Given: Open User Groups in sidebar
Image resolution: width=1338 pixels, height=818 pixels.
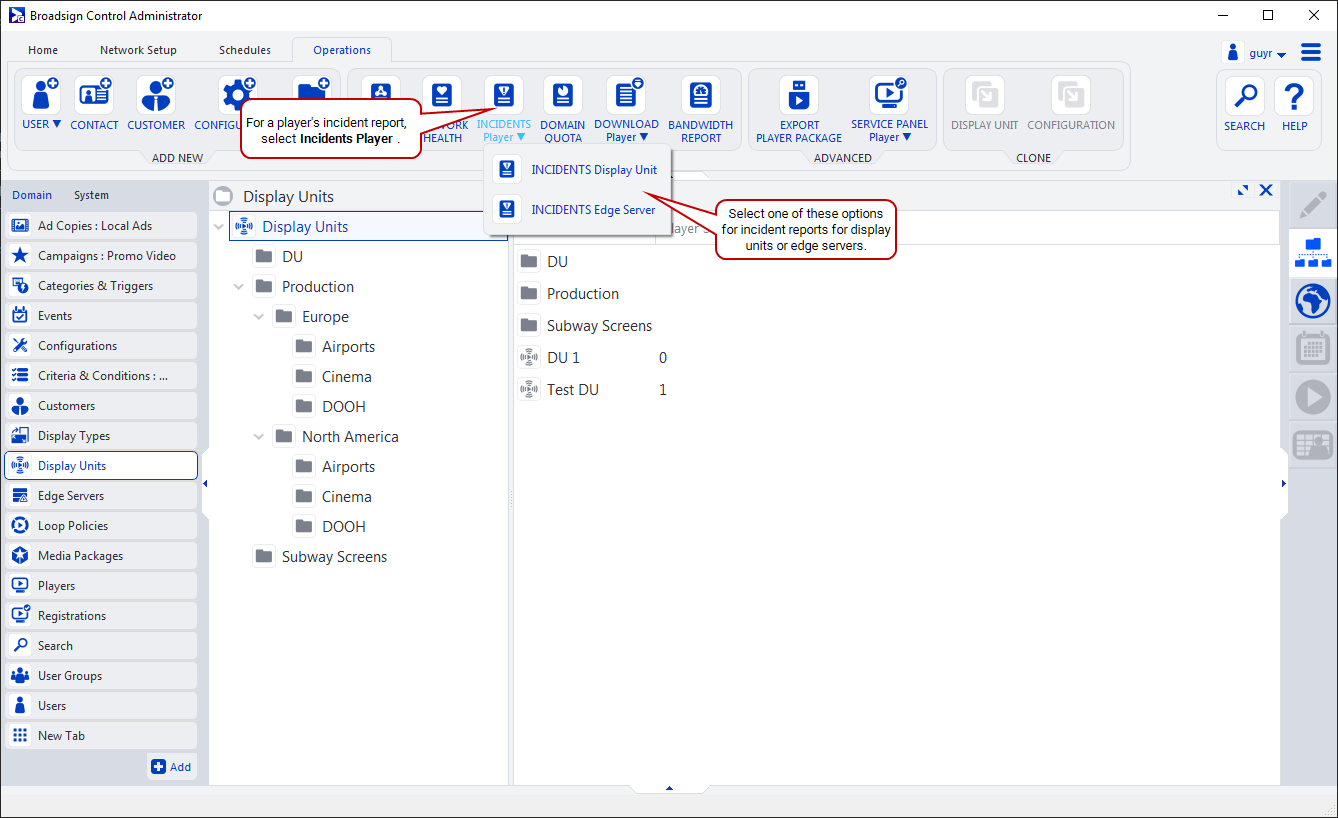Looking at the screenshot, I should 101,676.
